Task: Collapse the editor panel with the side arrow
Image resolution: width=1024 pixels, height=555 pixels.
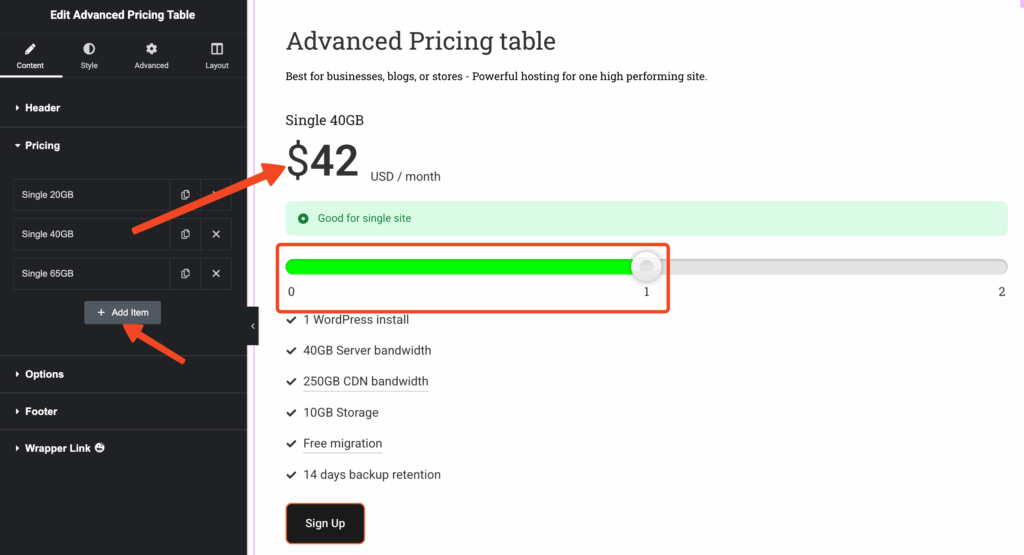Action: coord(253,326)
